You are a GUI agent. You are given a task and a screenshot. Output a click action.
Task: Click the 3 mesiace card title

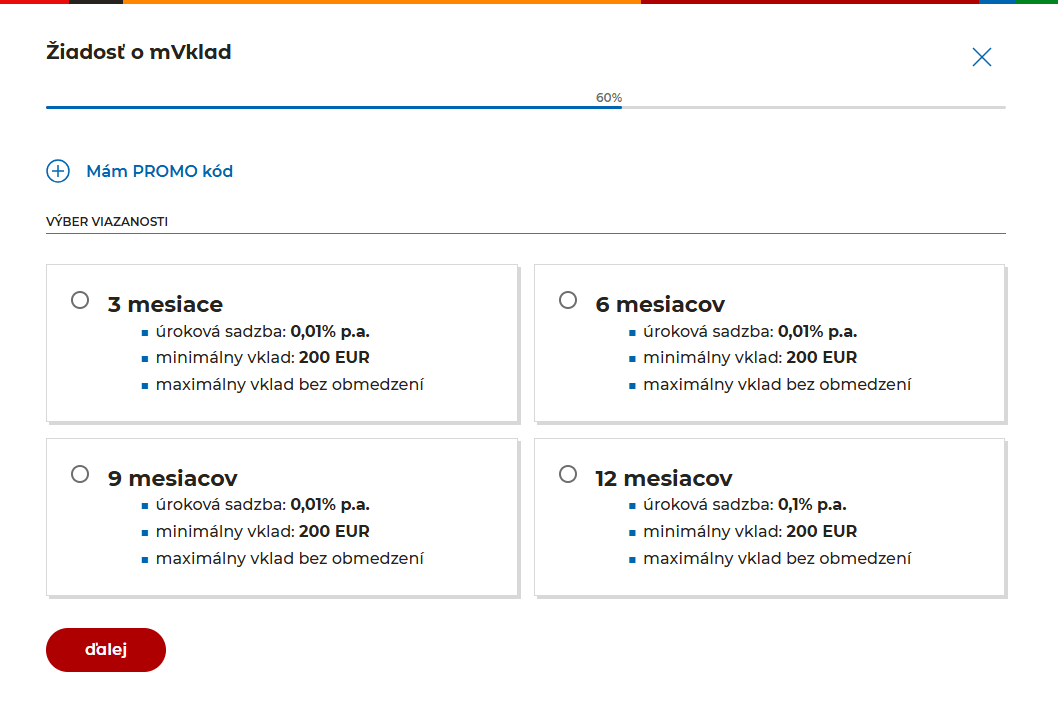click(x=165, y=304)
